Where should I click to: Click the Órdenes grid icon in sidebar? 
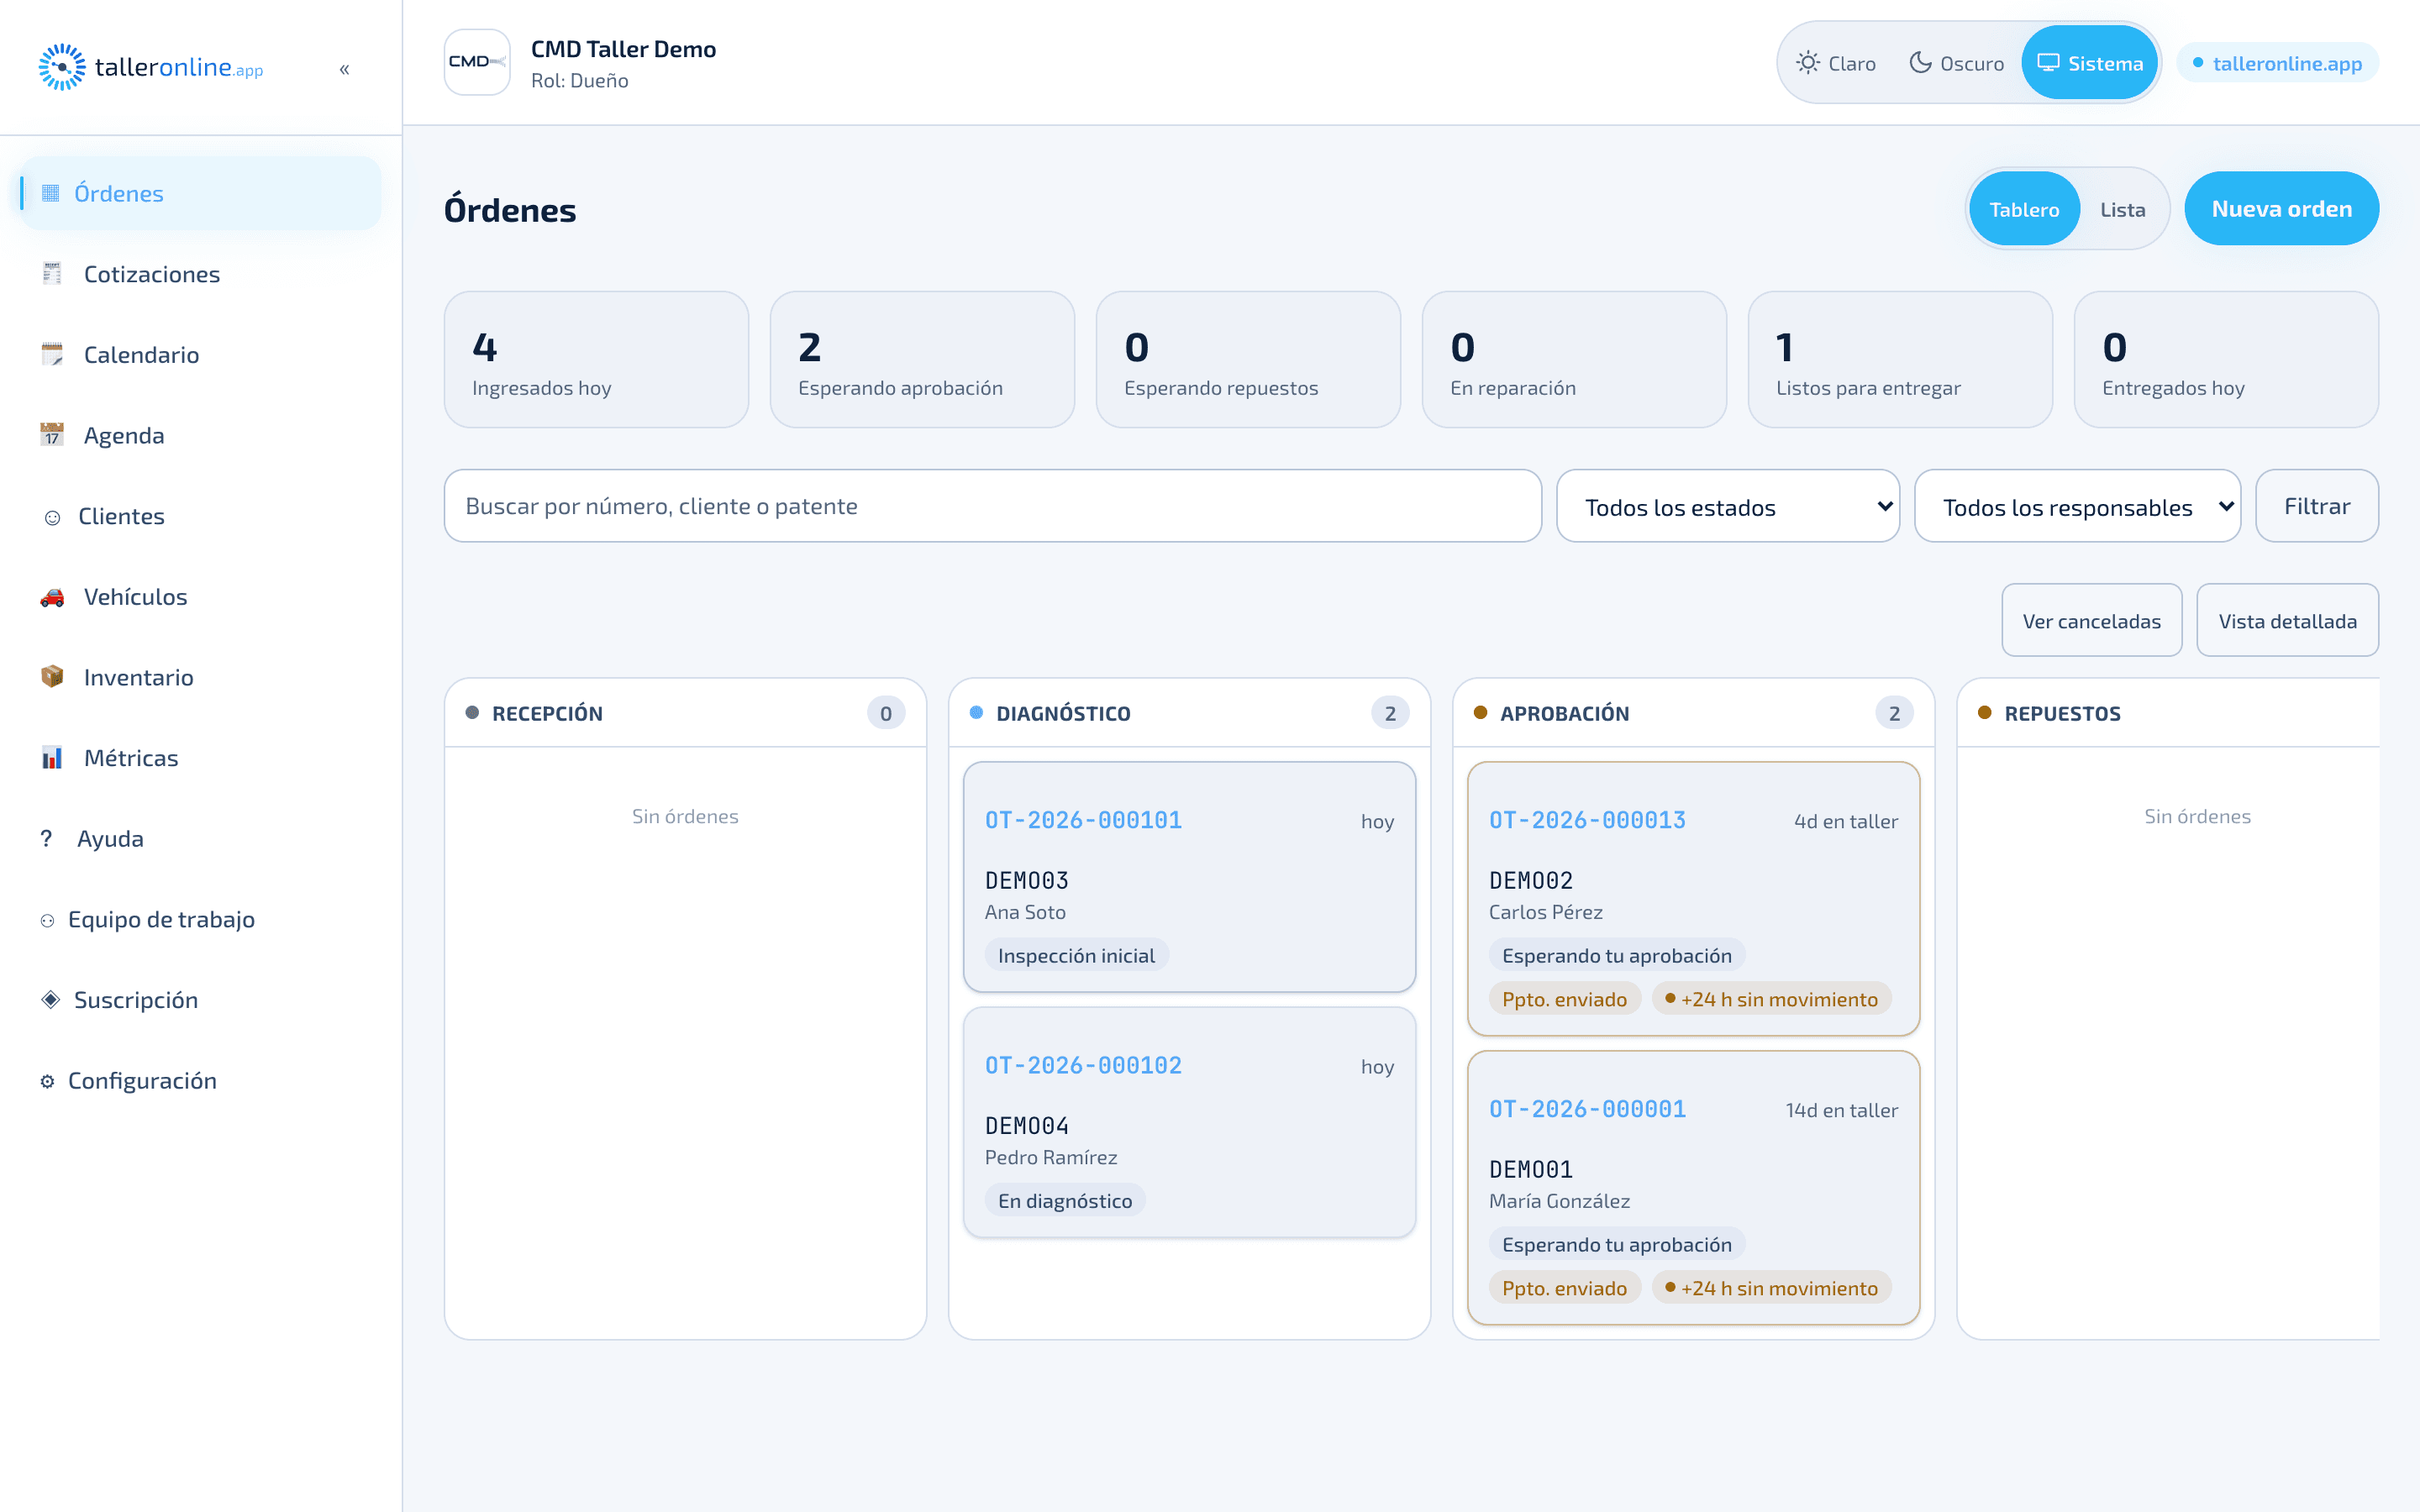(51, 193)
